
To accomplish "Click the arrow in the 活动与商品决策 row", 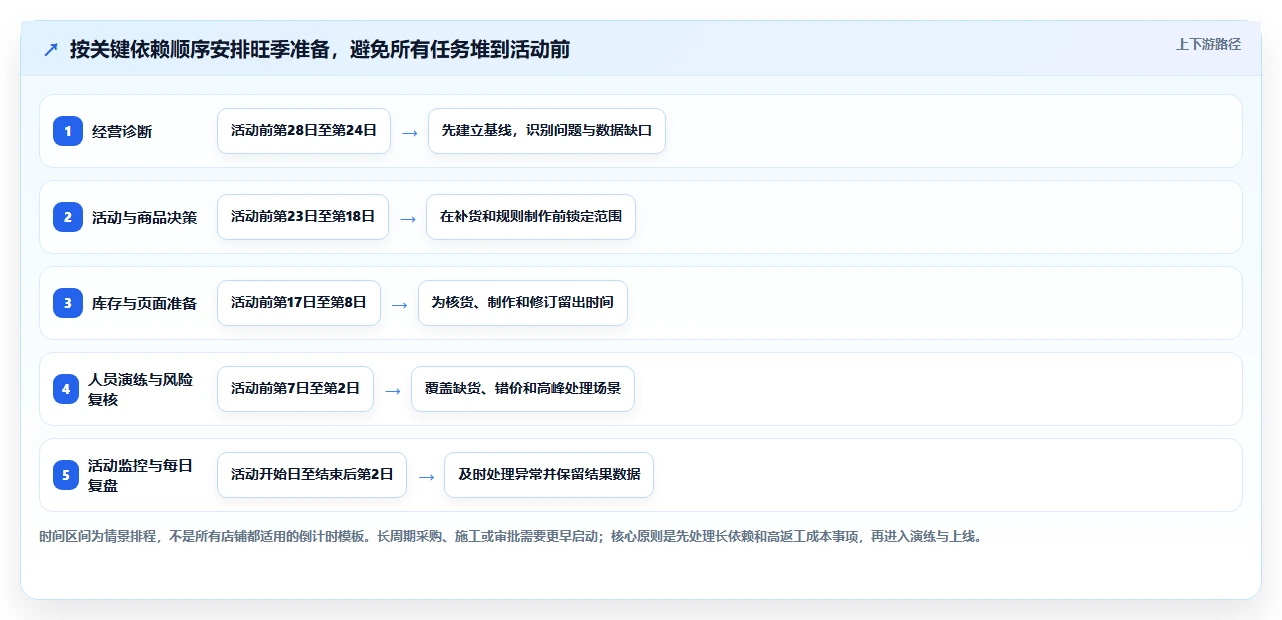I will pos(407,218).
